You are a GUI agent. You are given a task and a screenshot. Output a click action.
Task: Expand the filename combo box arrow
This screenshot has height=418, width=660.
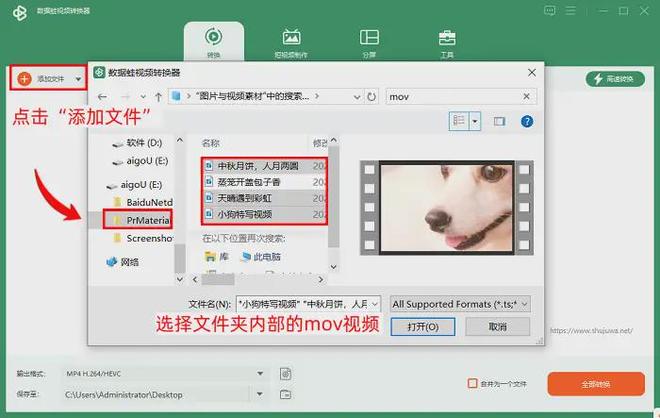pyautogui.click(x=375, y=304)
